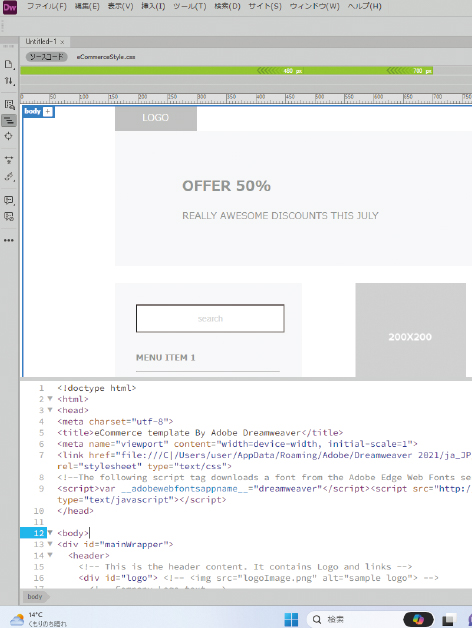Click the open documents icon in left toolbar

click(x=9, y=64)
